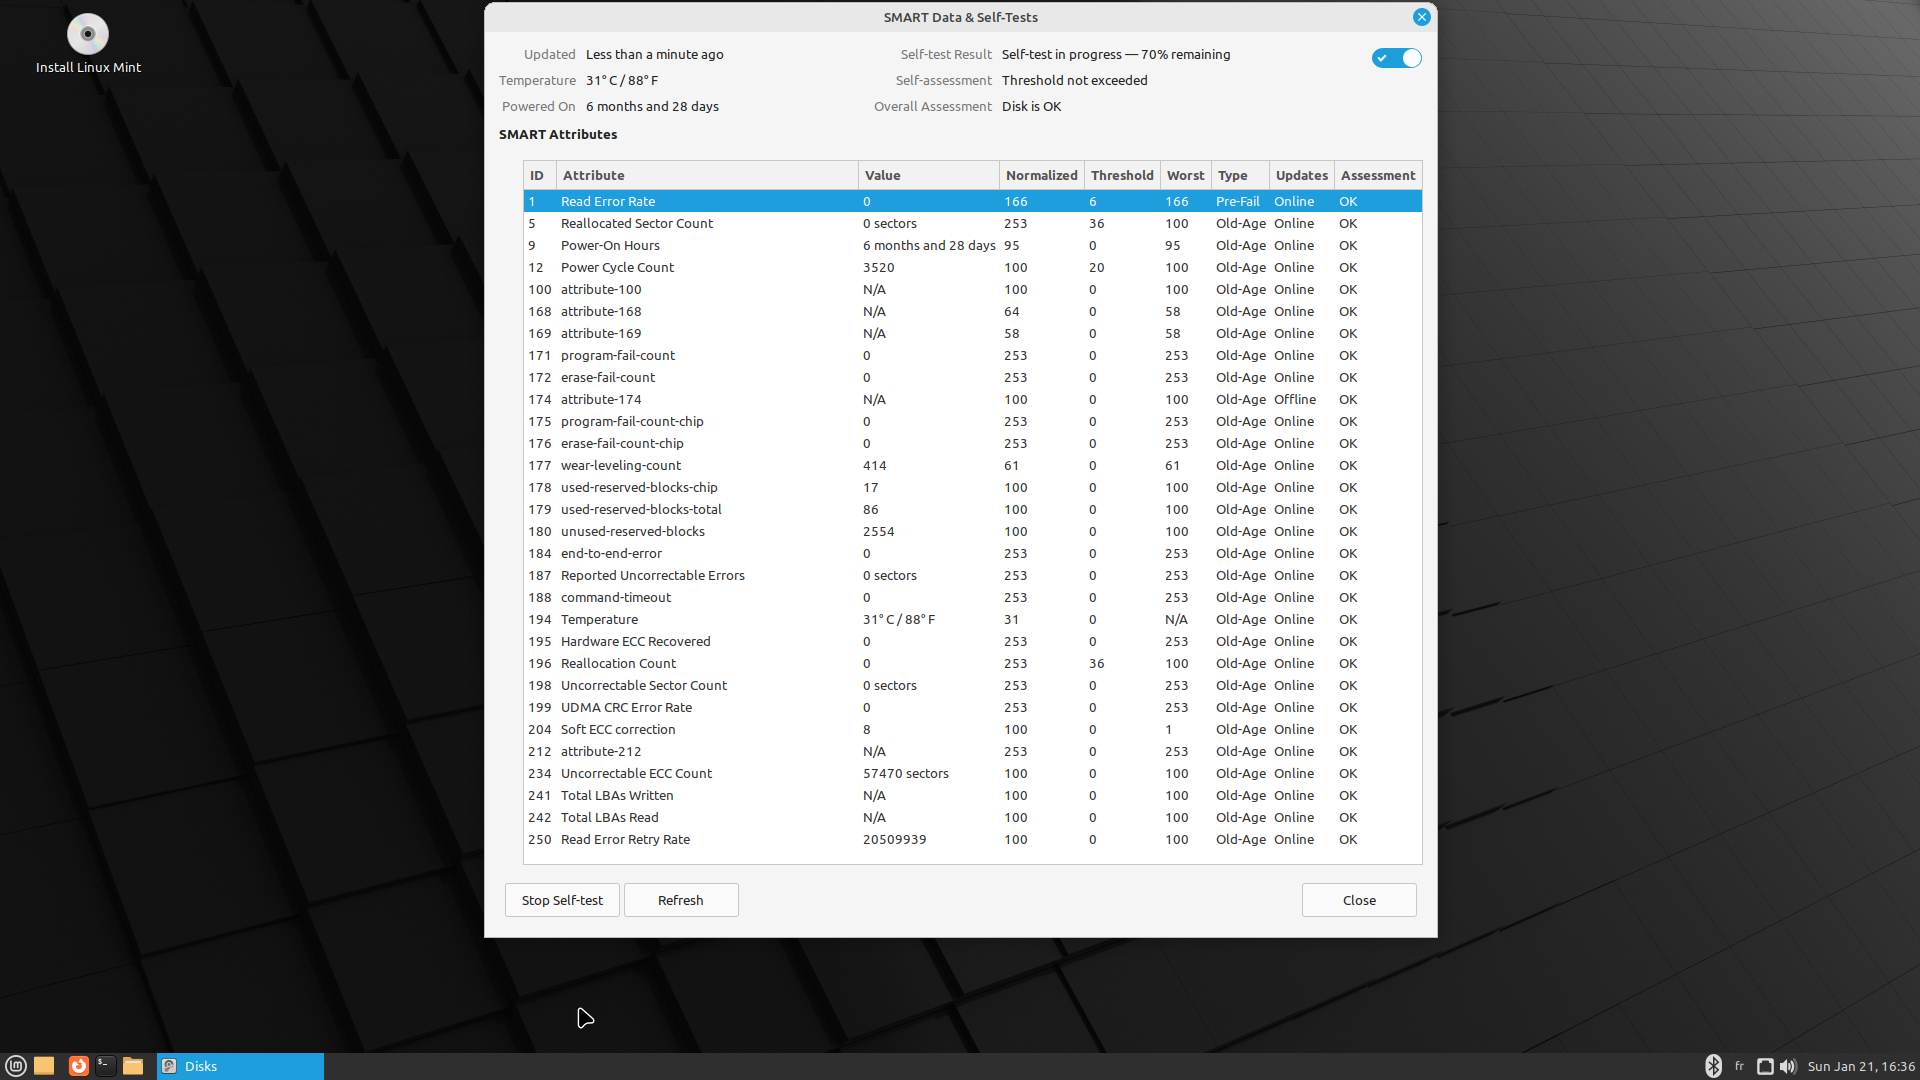Screen dimensions: 1920x1080
Task: Close the dialog with the Close button
Action: [1358, 900]
